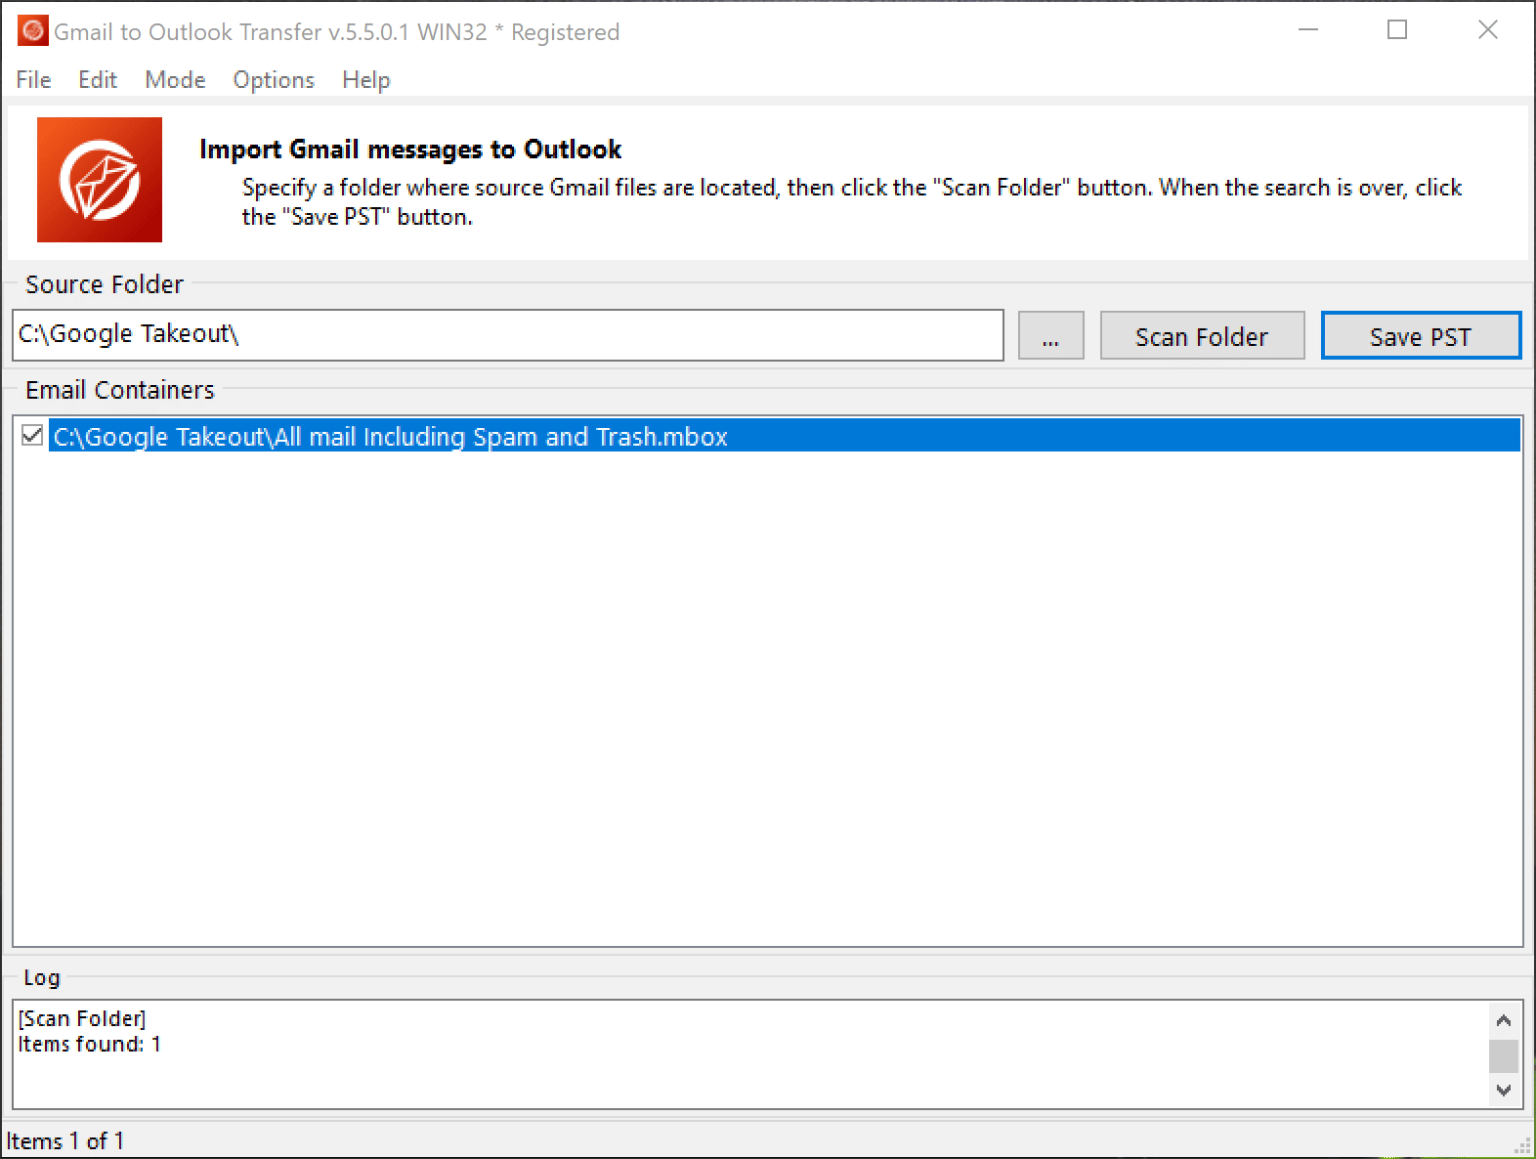The width and height of the screenshot is (1536, 1159).
Task: Close the Gmail to Outlook Transfer window
Action: tap(1487, 30)
